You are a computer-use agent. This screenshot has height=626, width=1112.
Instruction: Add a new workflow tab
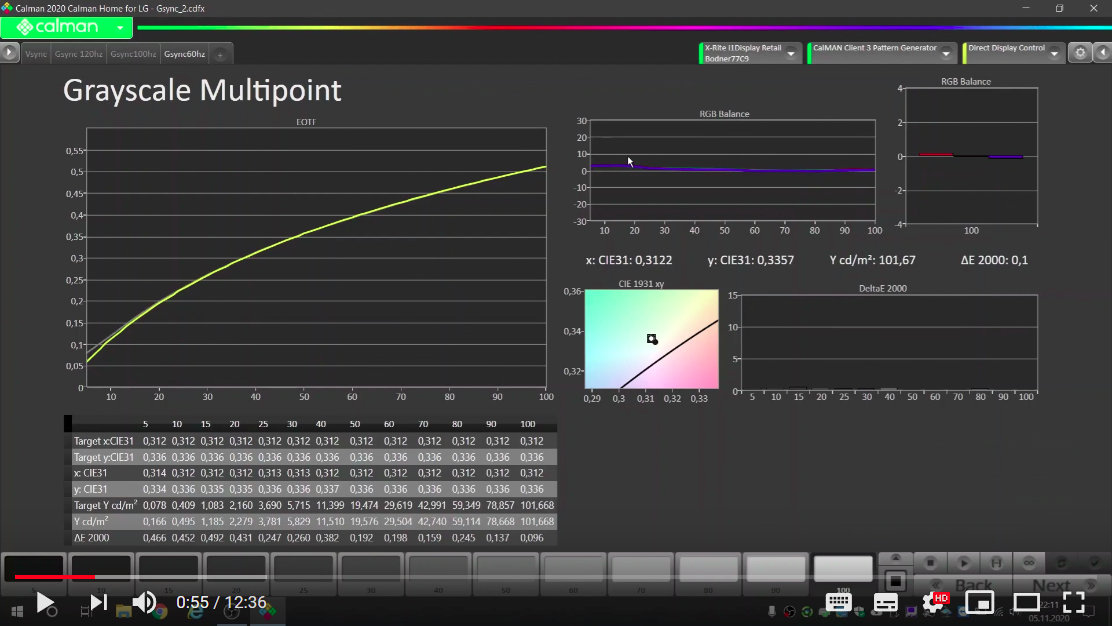pos(220,53)
